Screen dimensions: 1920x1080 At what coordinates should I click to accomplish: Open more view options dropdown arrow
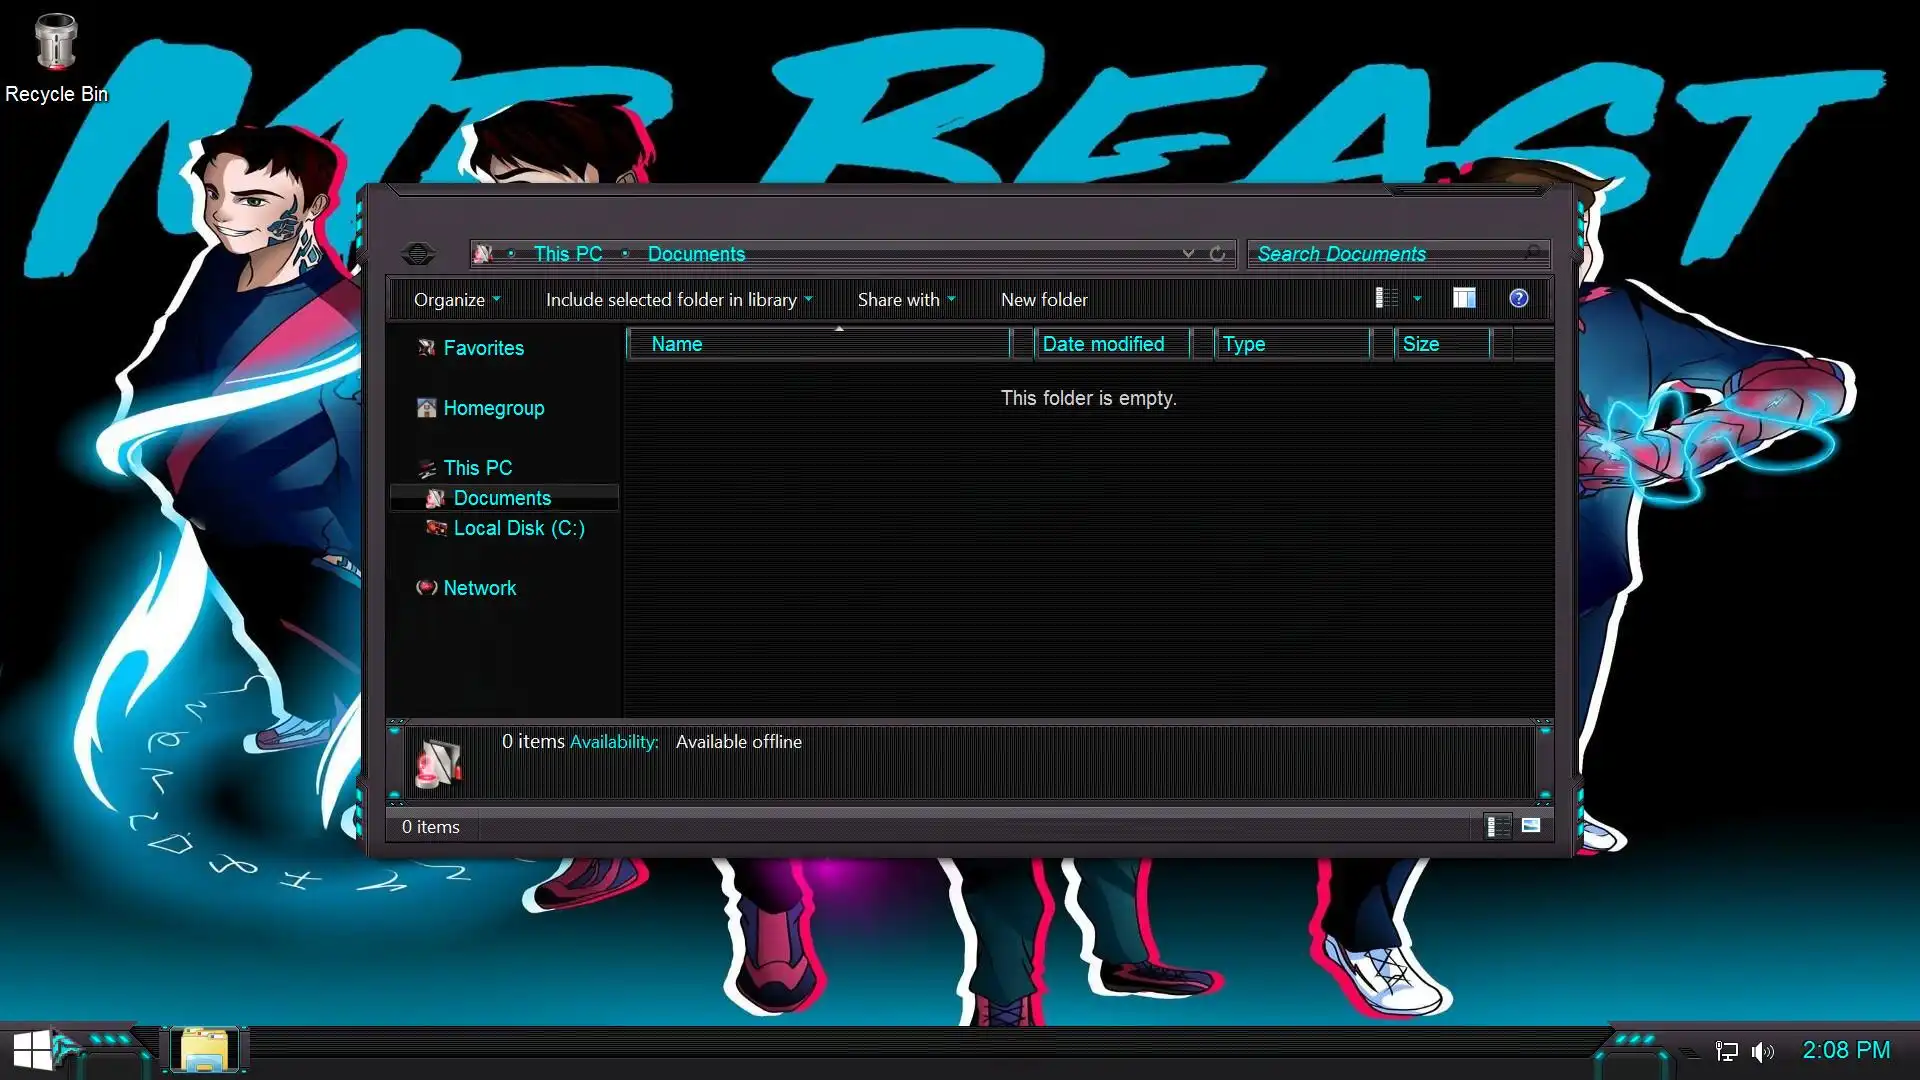click(x=1417, y=298)
